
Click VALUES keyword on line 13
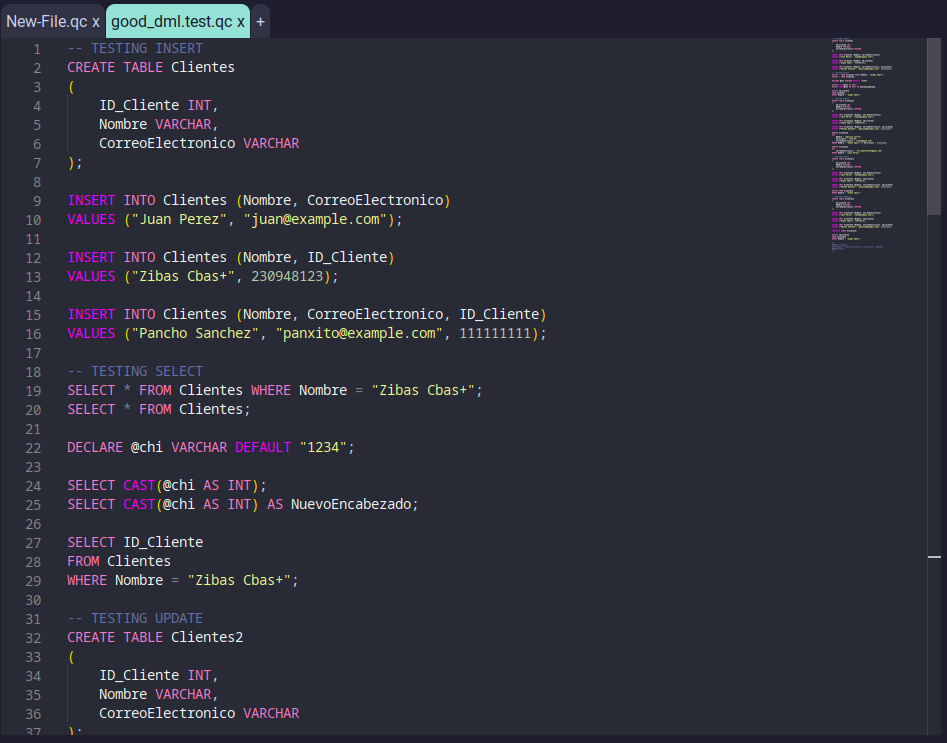[x=91, y=276]
